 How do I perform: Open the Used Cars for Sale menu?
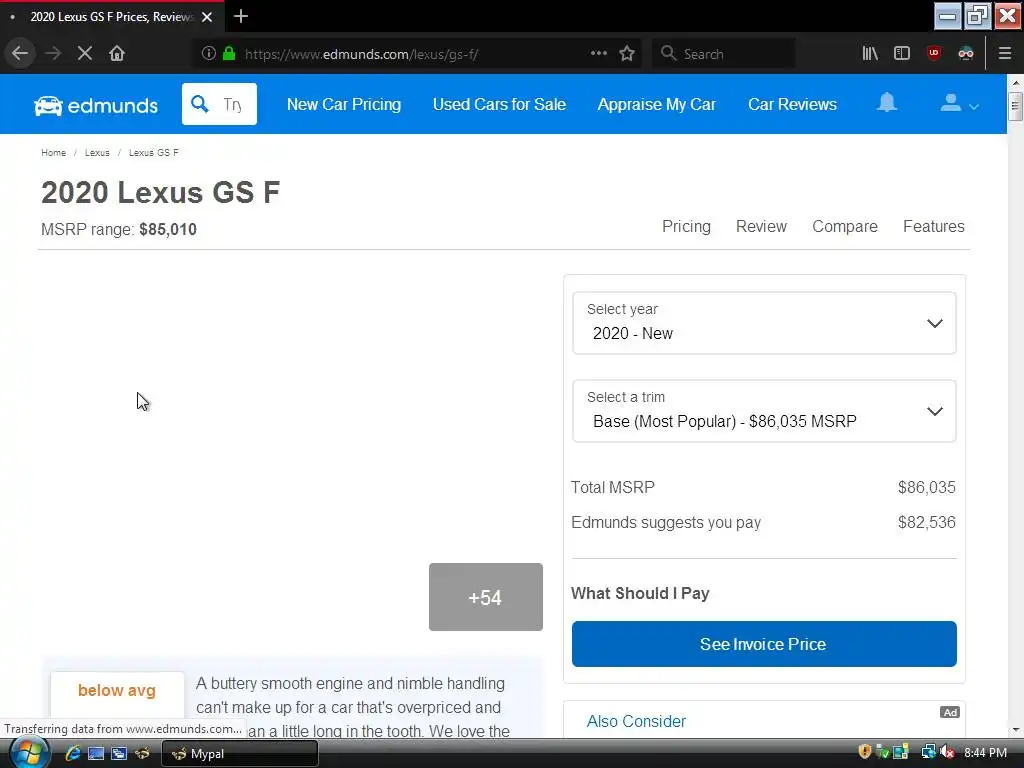coord(500,104)
